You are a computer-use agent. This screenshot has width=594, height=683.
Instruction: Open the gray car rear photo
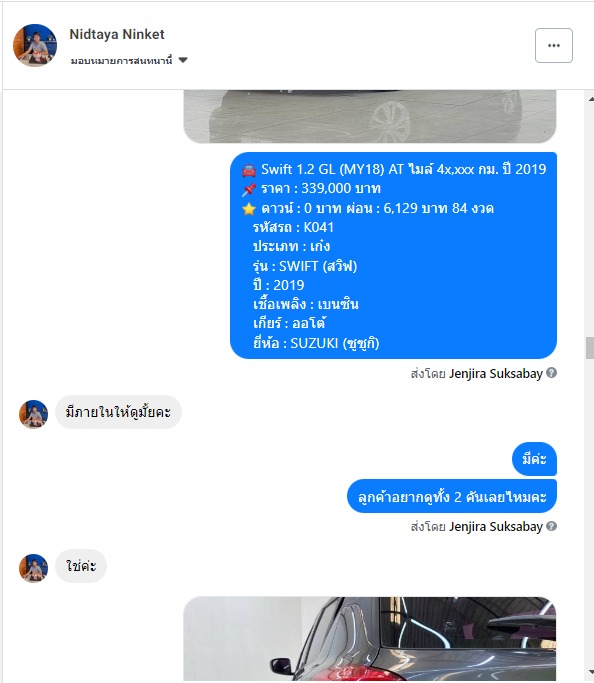(x=370, y=638)
